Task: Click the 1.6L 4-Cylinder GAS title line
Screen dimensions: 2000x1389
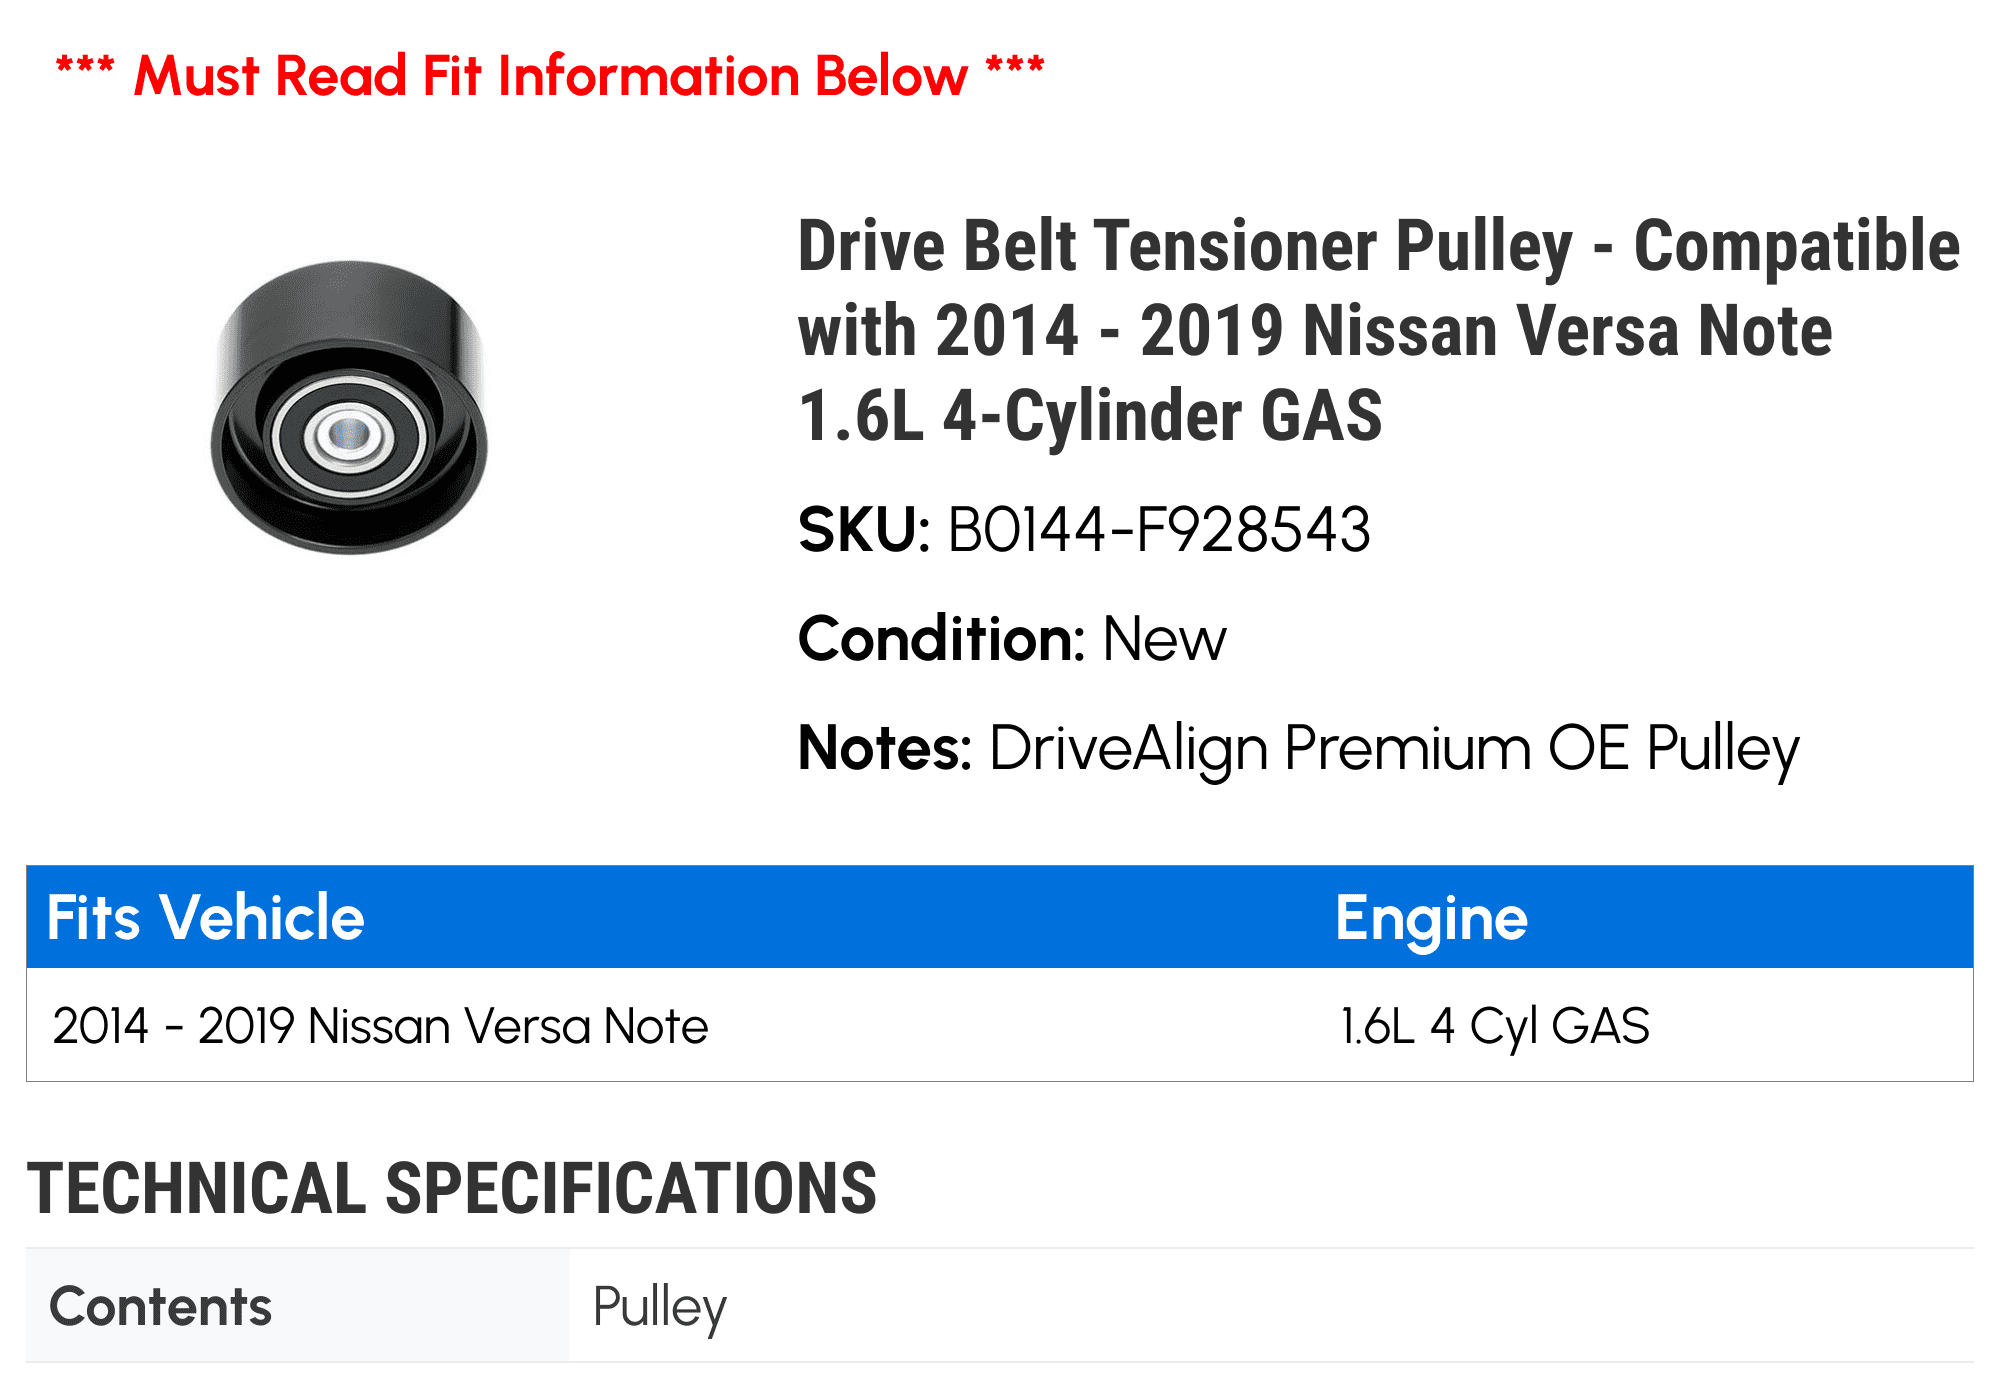Action: click(x=1090, y=415)
